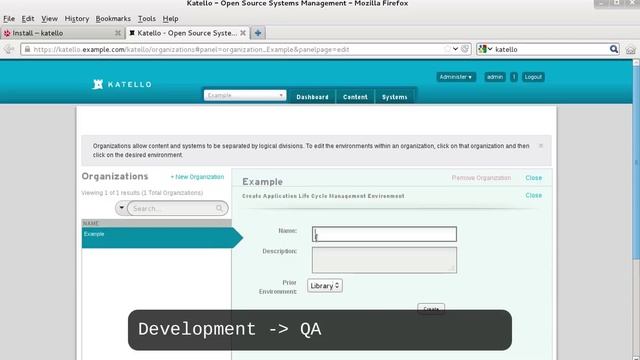
Task: Click the Katello logo
Action: [x=122, y=84]
